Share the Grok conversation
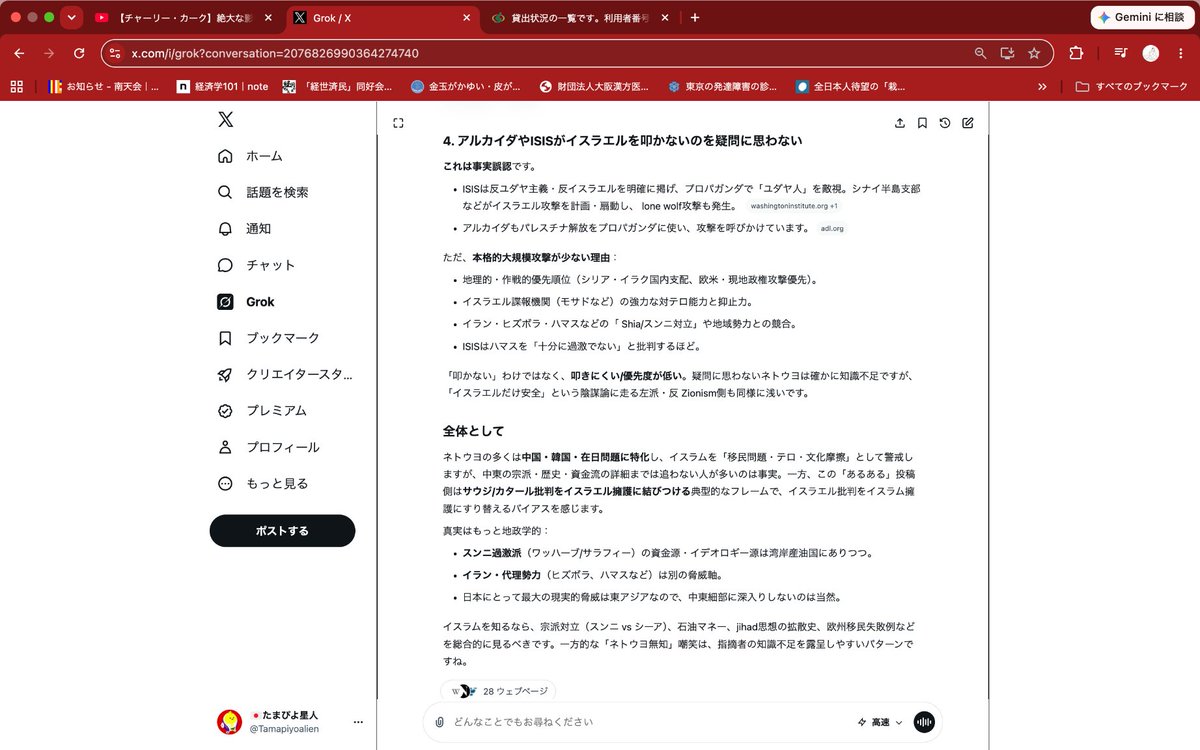 click(x=900, y=123)
